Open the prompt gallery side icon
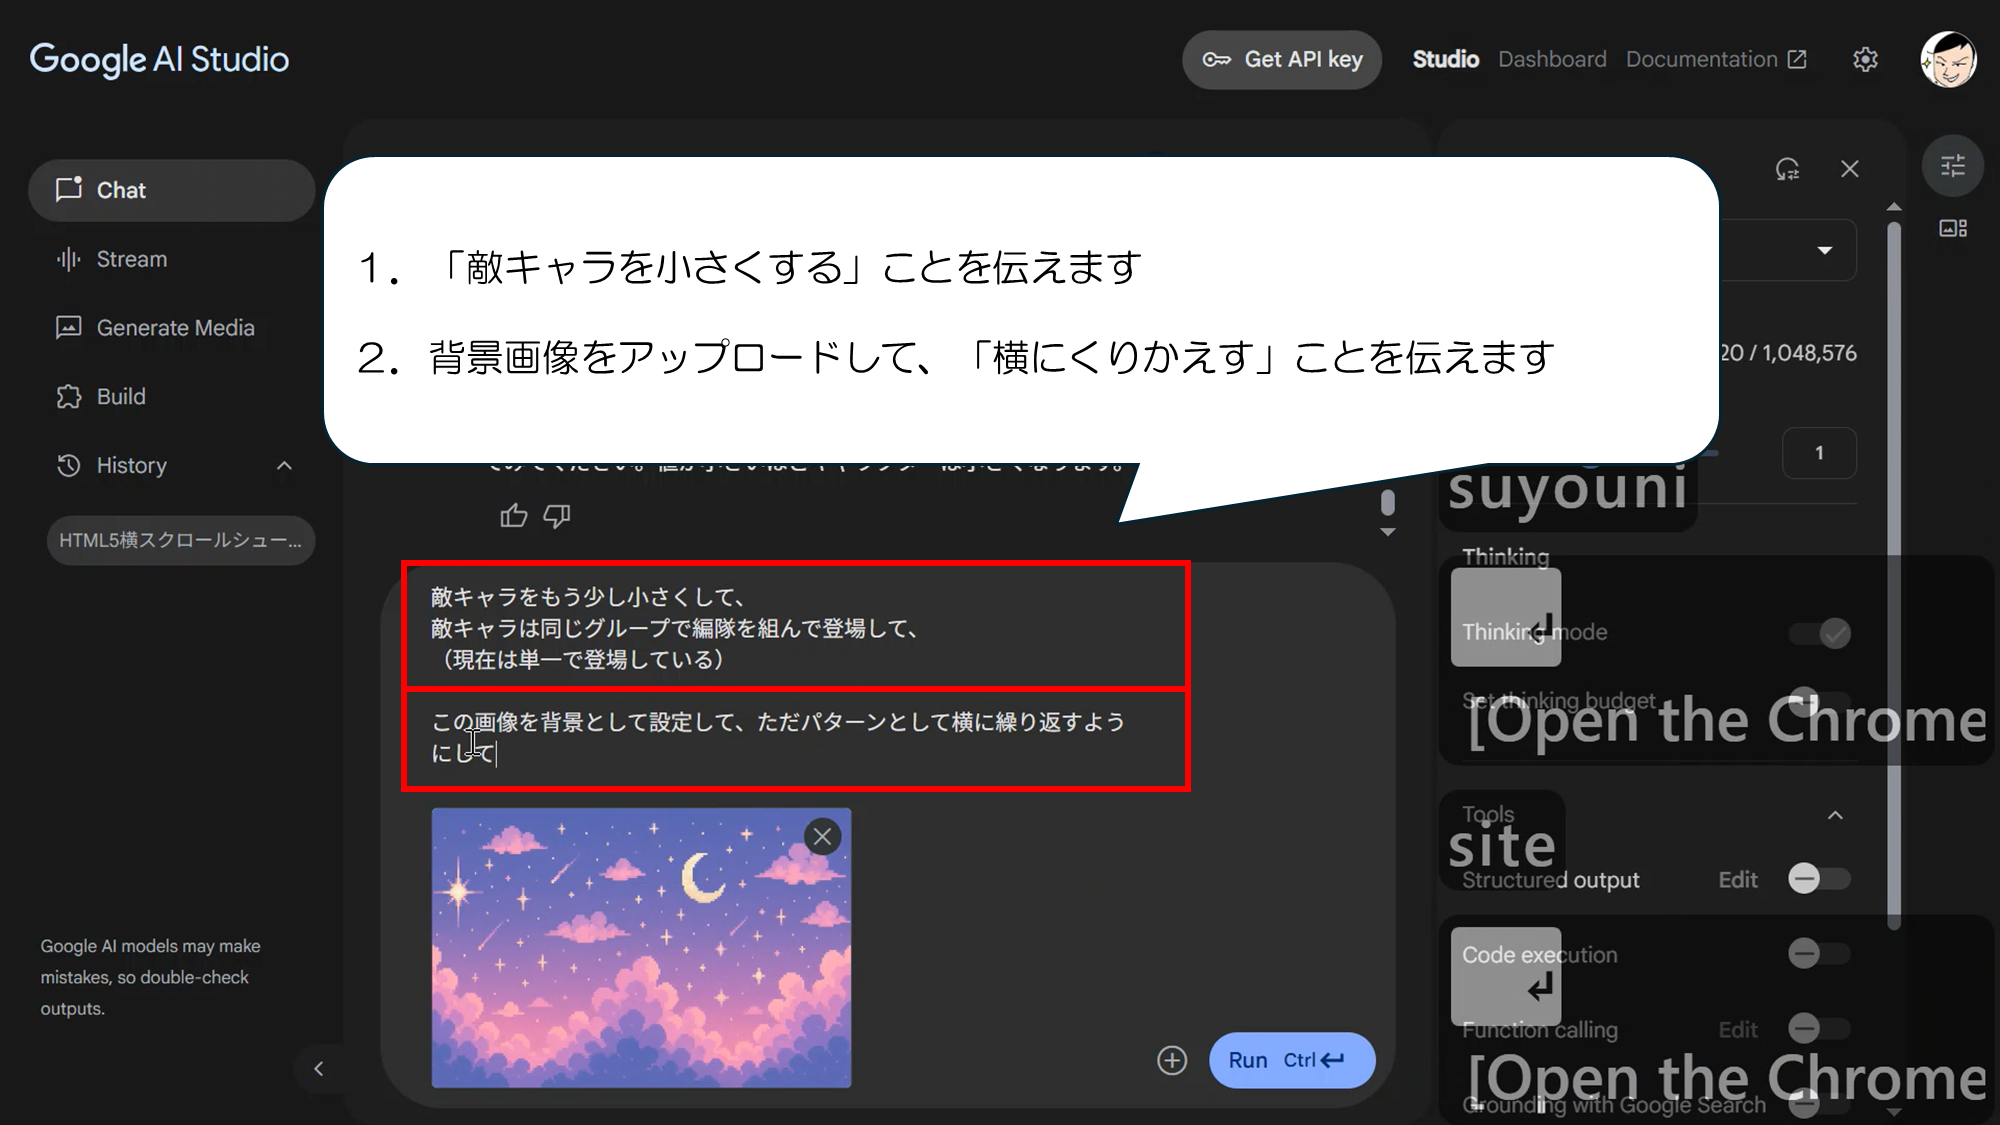2000x1125 pixels. click(x=1953, y=229)
